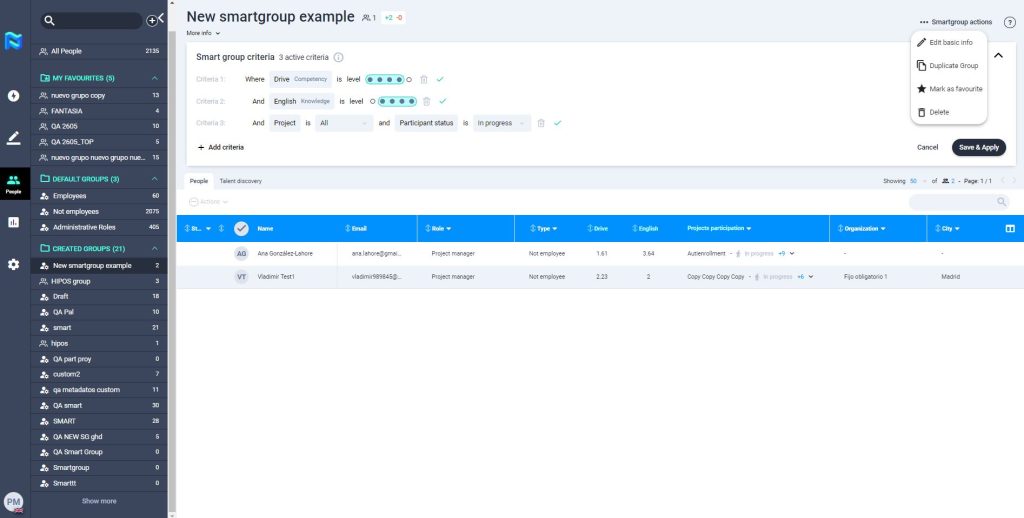Confirm Criteria 2 with its green checkmark
The height and width of the screenshot is (518, 1024).
[x=441, y=101]
